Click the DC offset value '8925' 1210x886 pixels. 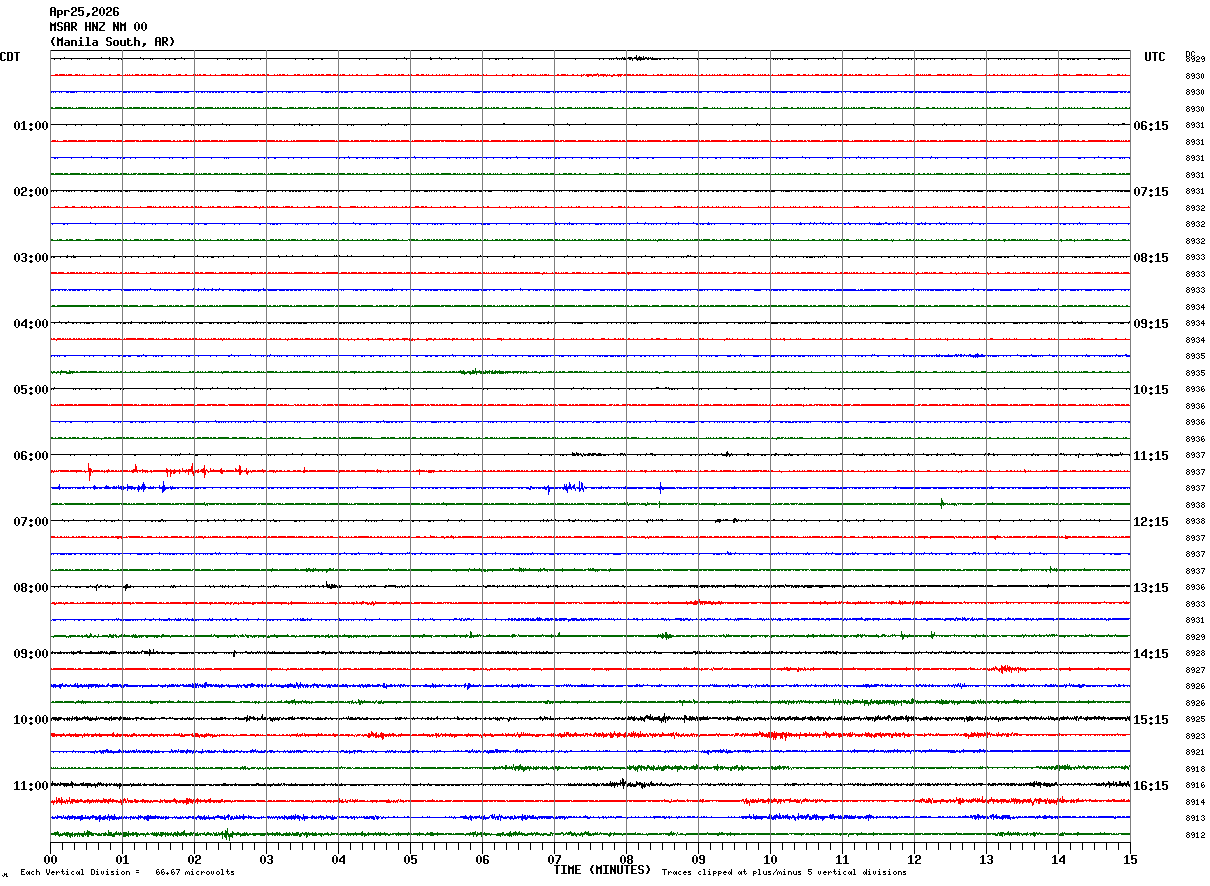click(x=1195, y=720)
